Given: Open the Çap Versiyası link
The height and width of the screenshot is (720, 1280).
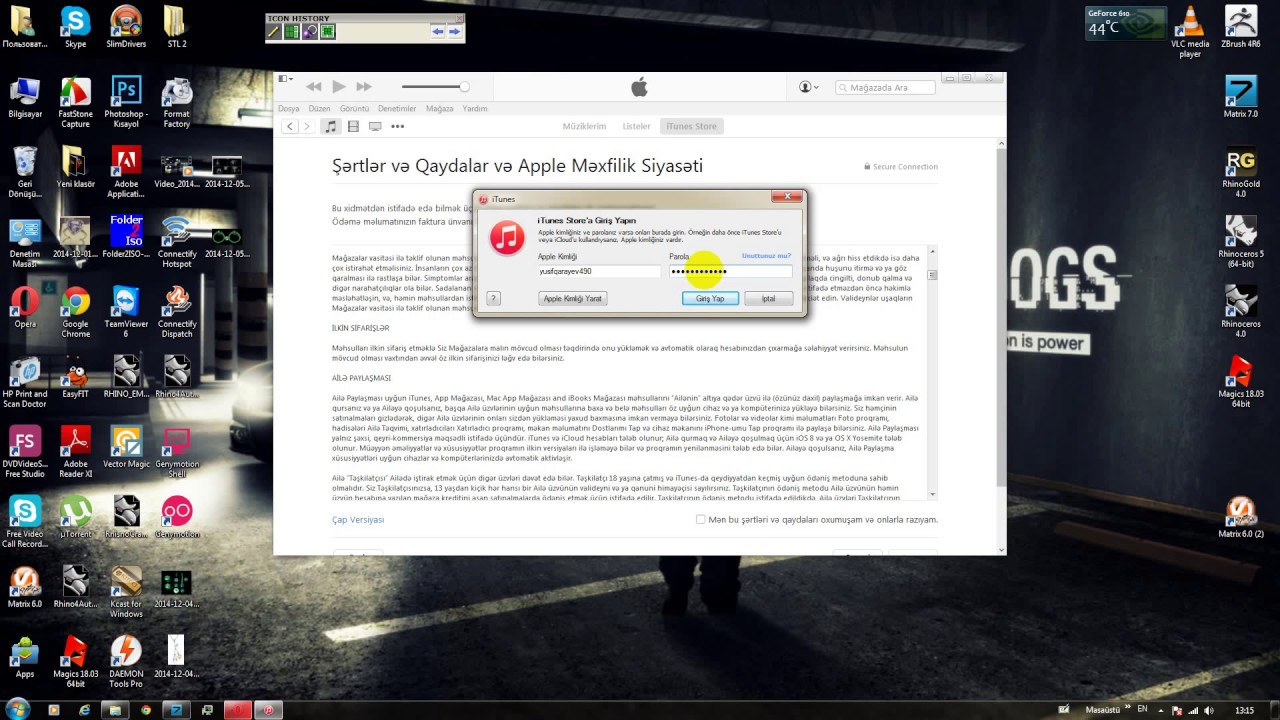Looking at the screenshot, I should (358, 520).
